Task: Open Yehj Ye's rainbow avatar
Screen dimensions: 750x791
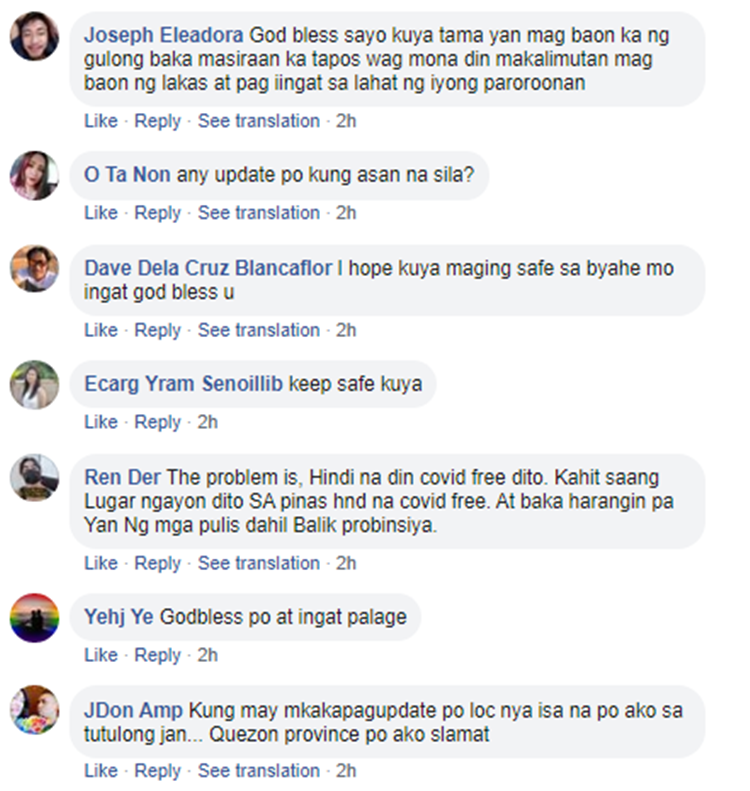Action: tap(34, 617)
